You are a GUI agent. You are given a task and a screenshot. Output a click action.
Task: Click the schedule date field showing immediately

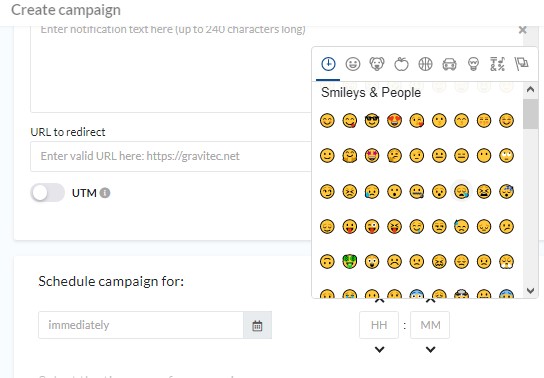pos(141,325)
